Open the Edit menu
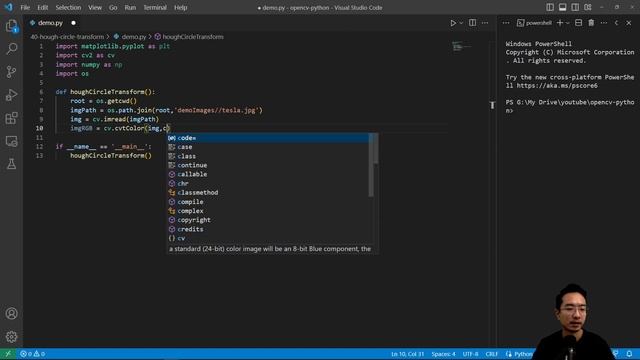This screenshot has height=360, width=640. [x=42, y=7]
